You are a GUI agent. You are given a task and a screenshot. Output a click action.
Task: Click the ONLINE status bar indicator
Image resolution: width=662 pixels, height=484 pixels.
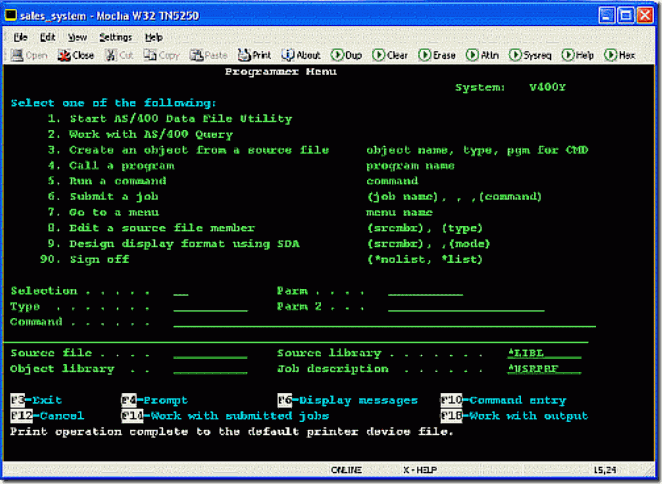click(x=346, y=470)
